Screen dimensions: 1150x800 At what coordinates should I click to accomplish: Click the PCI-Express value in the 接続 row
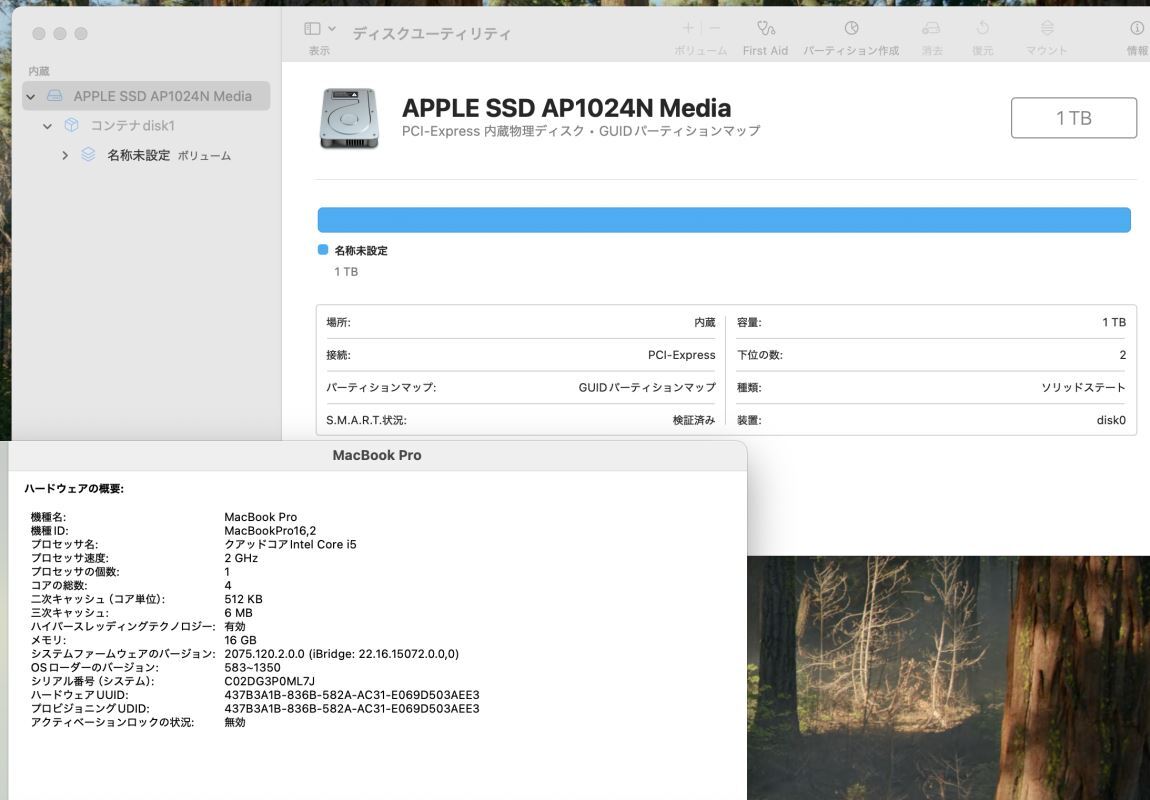(x=681, y=355)
